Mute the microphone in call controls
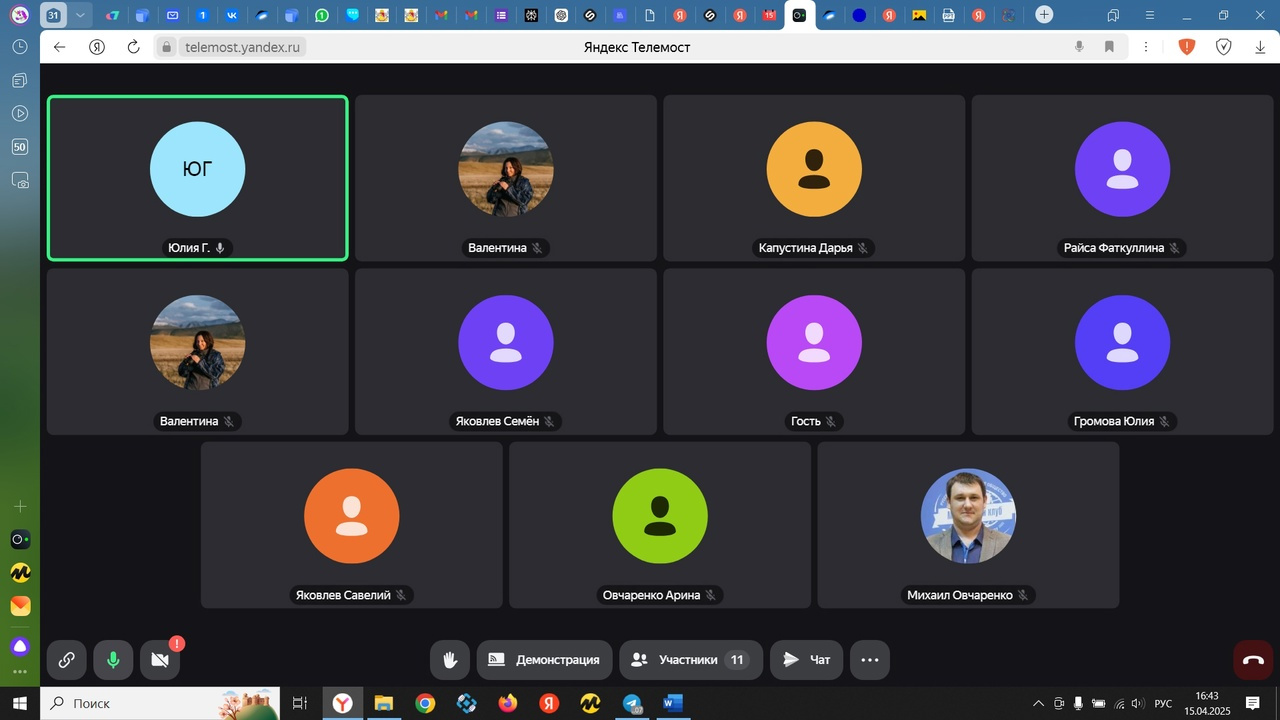Image resolution: width=1280 pixels, height=720 pixels. coord(113,660)
